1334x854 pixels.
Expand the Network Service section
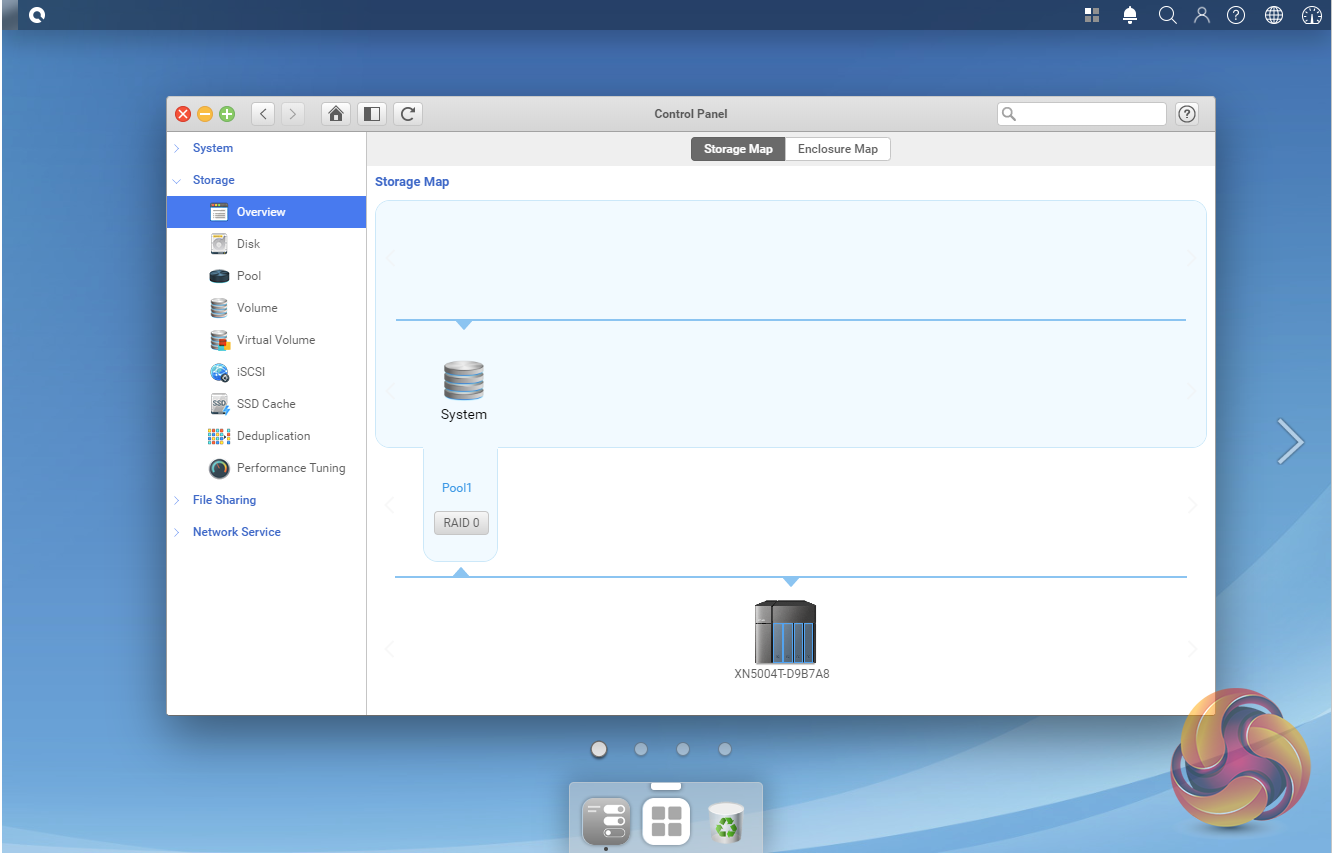[x=236, y=532]
